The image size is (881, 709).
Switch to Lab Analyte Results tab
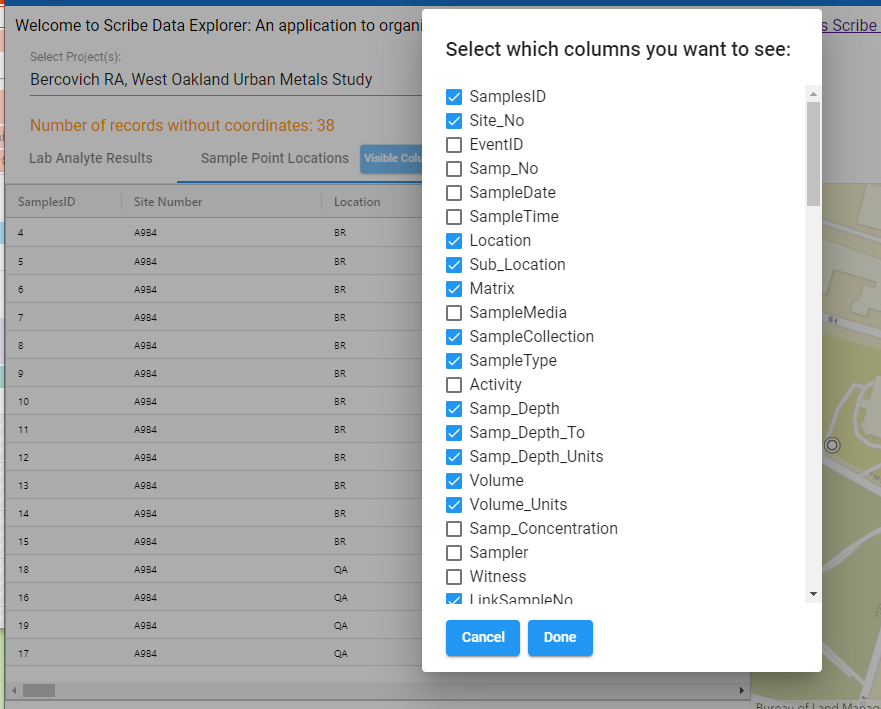(90, 158)
